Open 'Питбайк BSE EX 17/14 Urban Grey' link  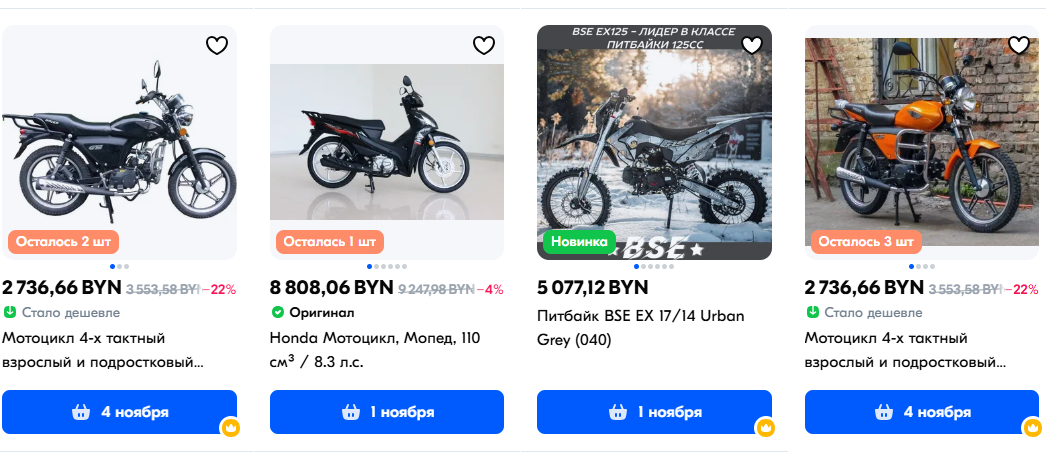click(x=640, y=327)
